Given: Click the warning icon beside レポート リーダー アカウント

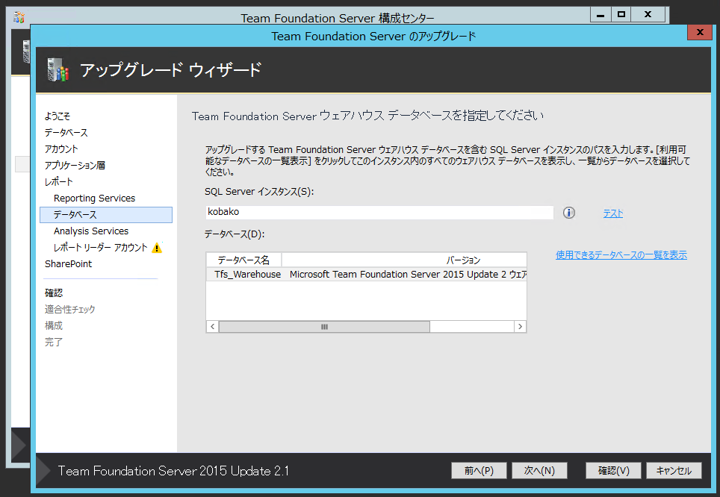Looking at the screenshot, I should click(157, 248).
